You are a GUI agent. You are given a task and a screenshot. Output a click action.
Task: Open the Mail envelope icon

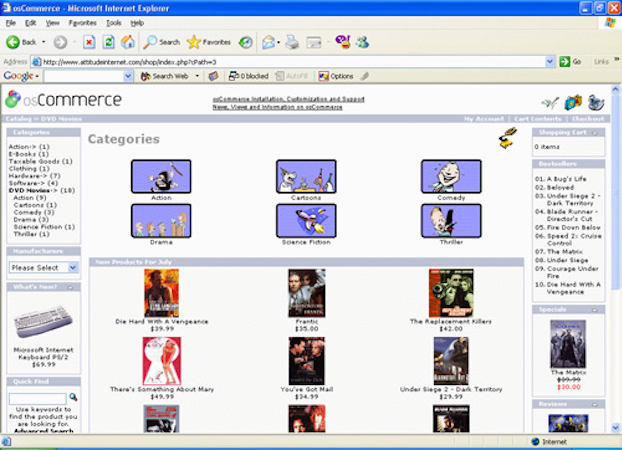click(x=269, y=42)
